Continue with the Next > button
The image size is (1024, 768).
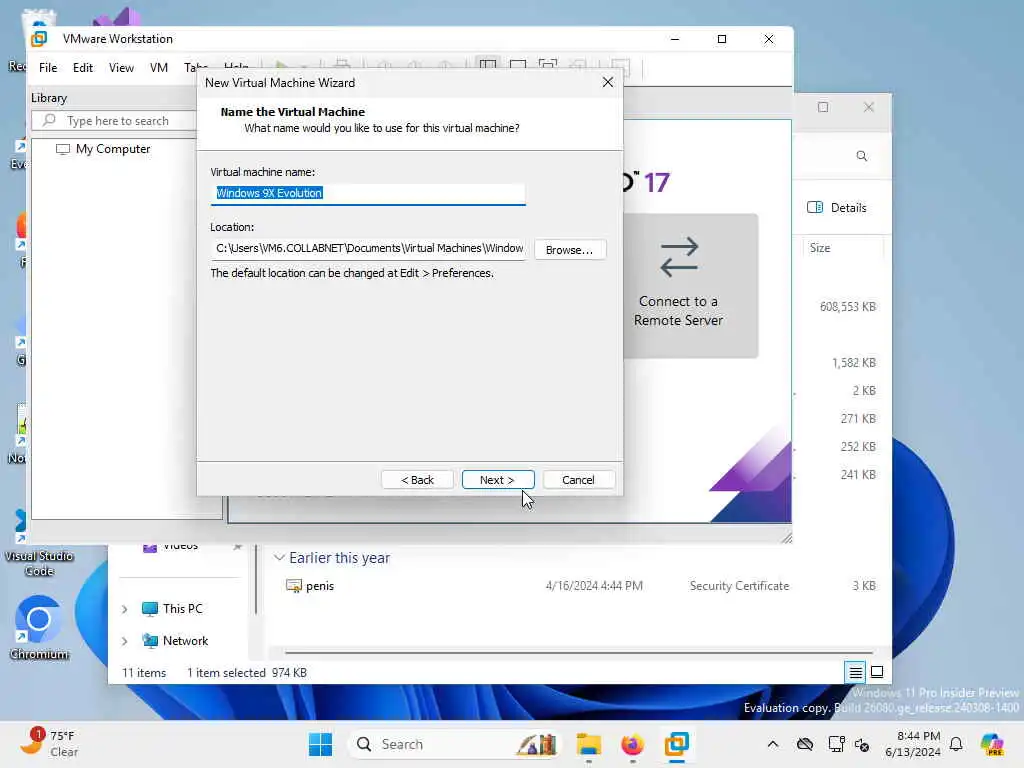pos(498,480)
